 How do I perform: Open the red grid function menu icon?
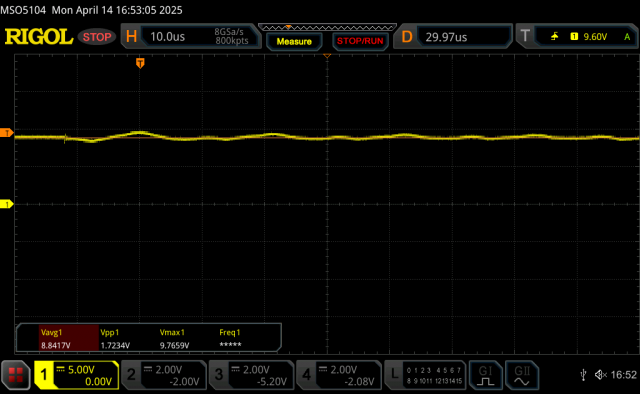tap(16, 375)
